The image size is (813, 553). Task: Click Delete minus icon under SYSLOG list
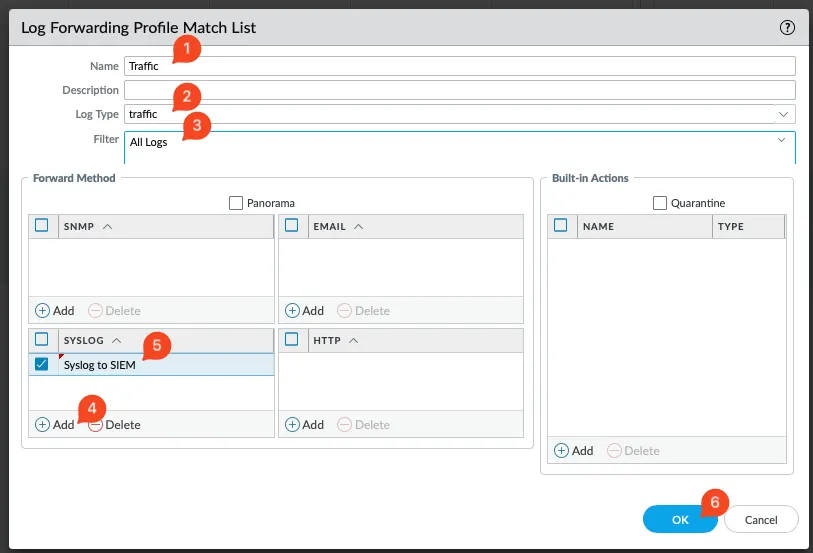[95, 424]
